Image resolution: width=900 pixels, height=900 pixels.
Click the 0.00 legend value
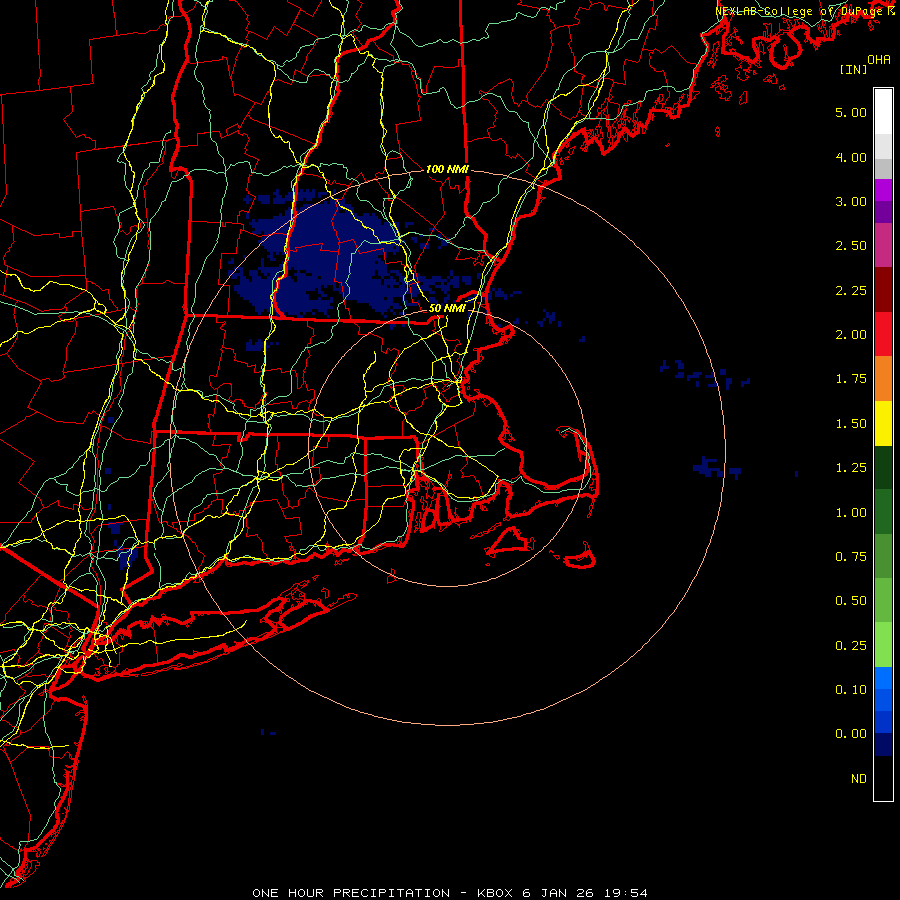tap(851, 734)
